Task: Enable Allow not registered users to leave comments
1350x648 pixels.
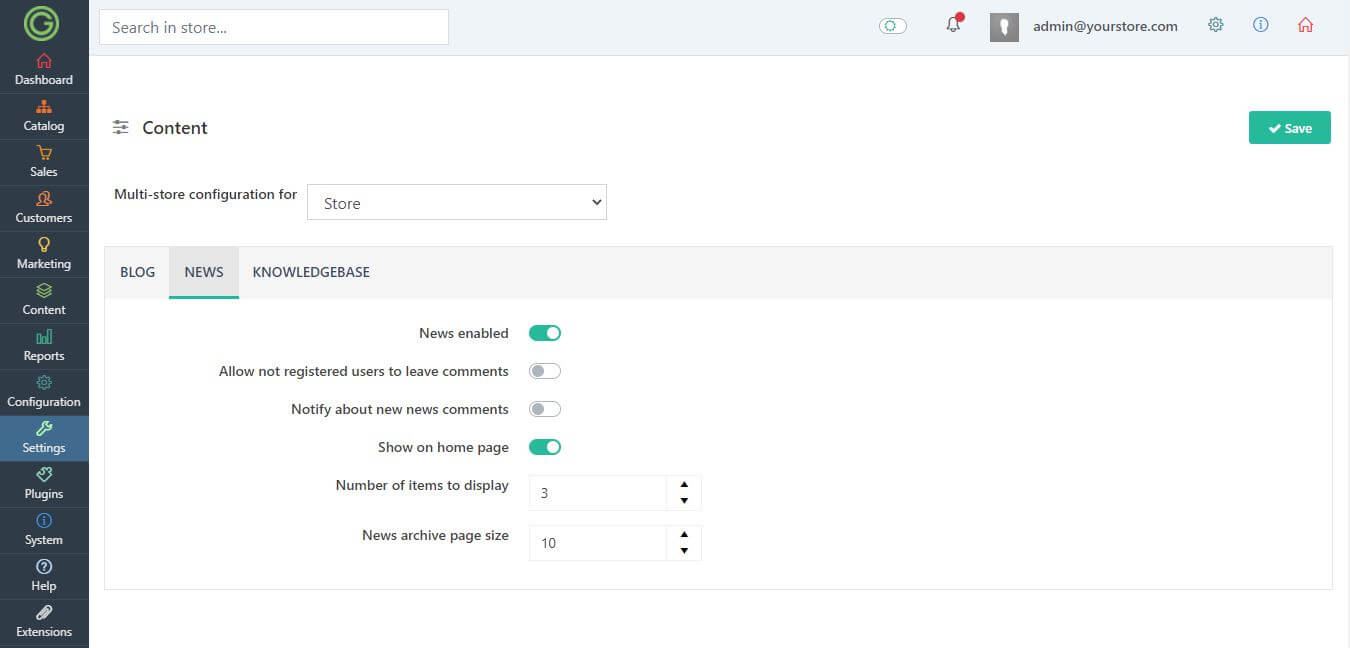Action: tap(545, 371)
